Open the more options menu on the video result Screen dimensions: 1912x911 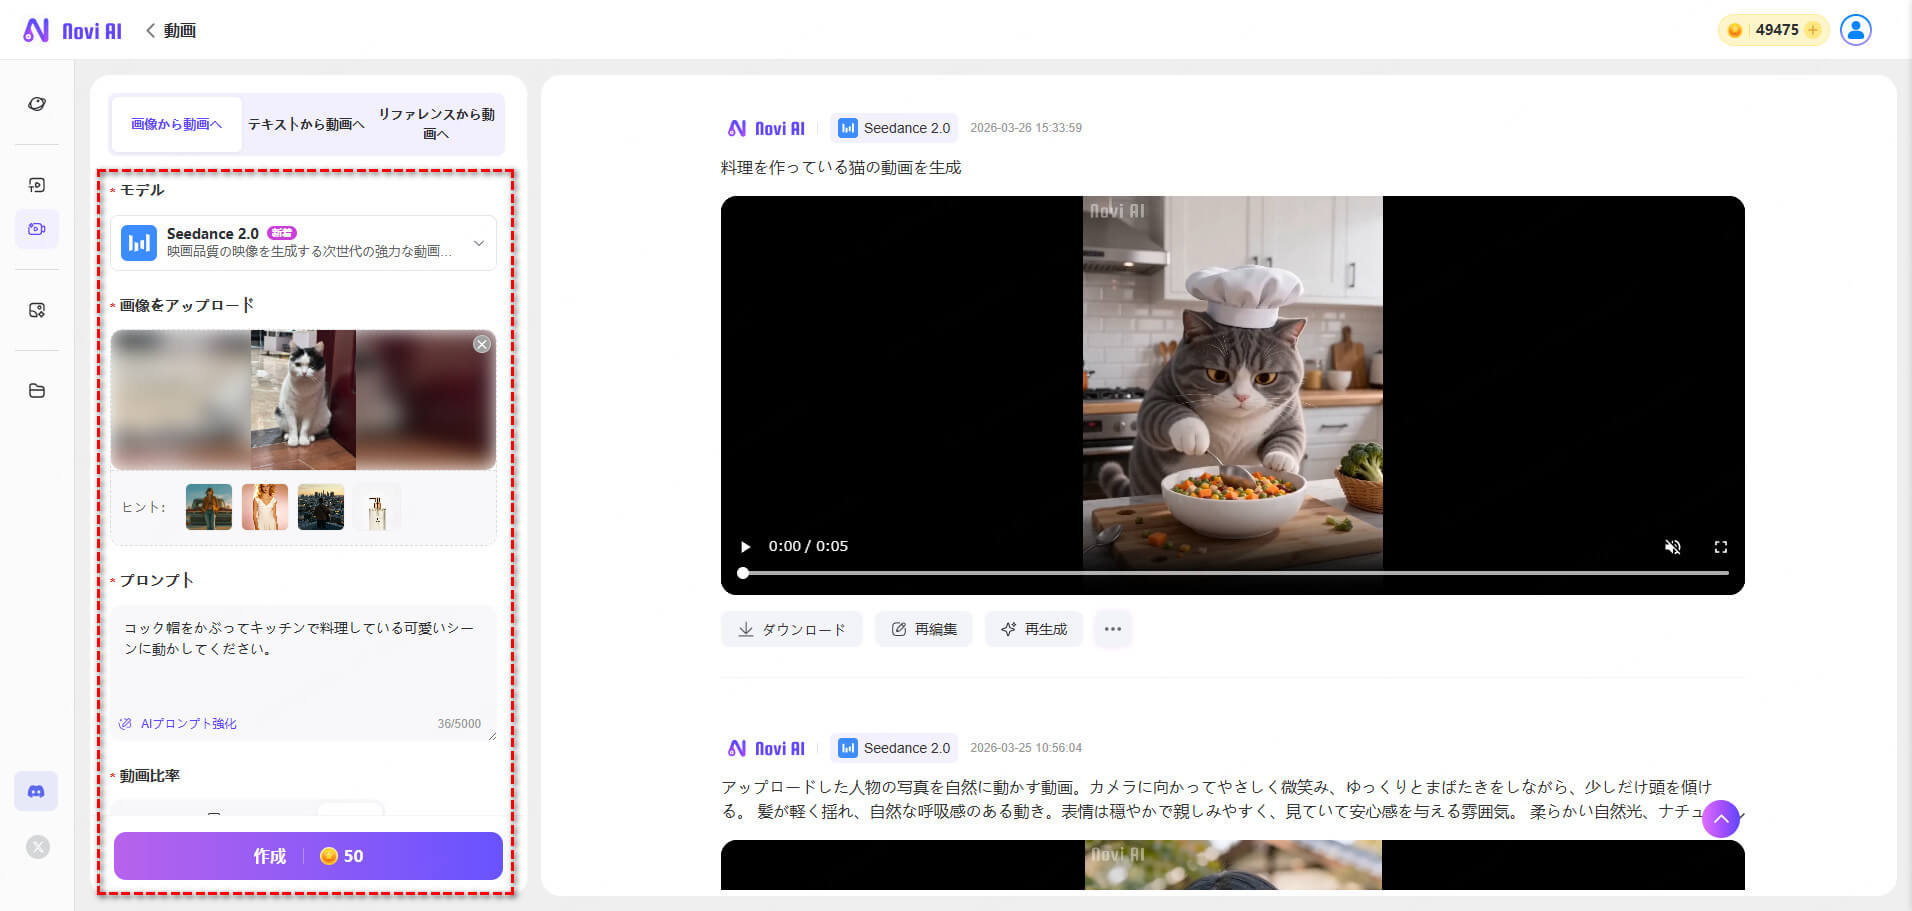pyautogui.click(x=1113, y=629)
